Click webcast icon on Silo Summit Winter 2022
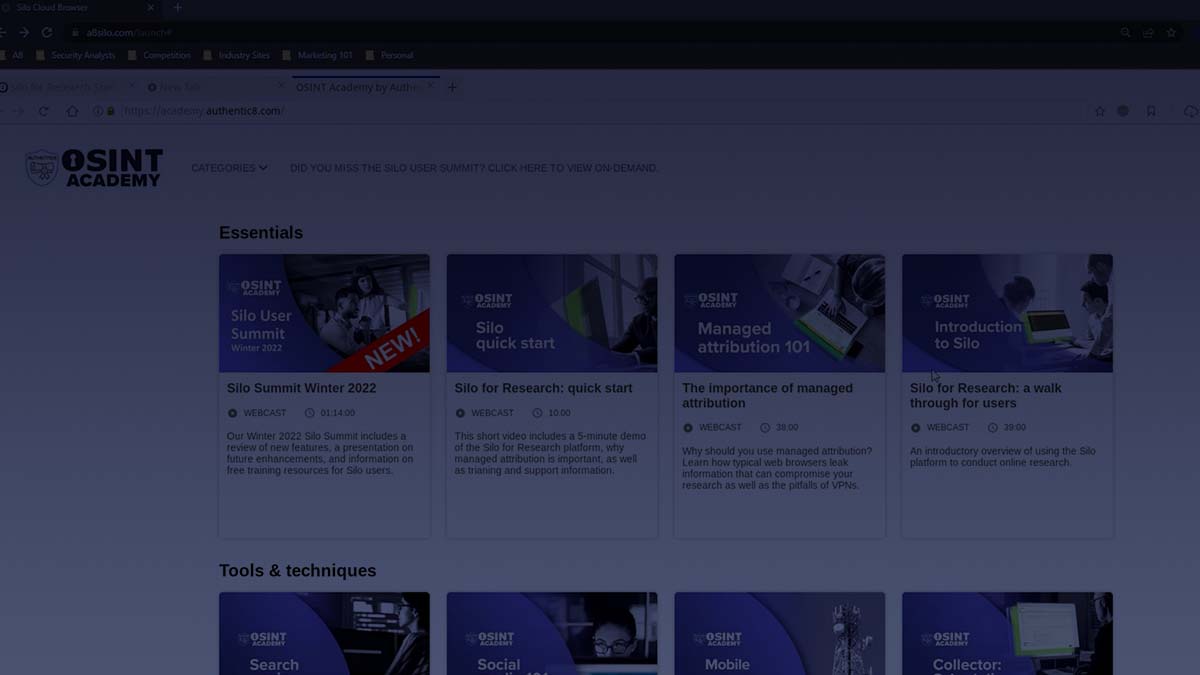This screenshot has height=675, width=1200. point(233,413)
